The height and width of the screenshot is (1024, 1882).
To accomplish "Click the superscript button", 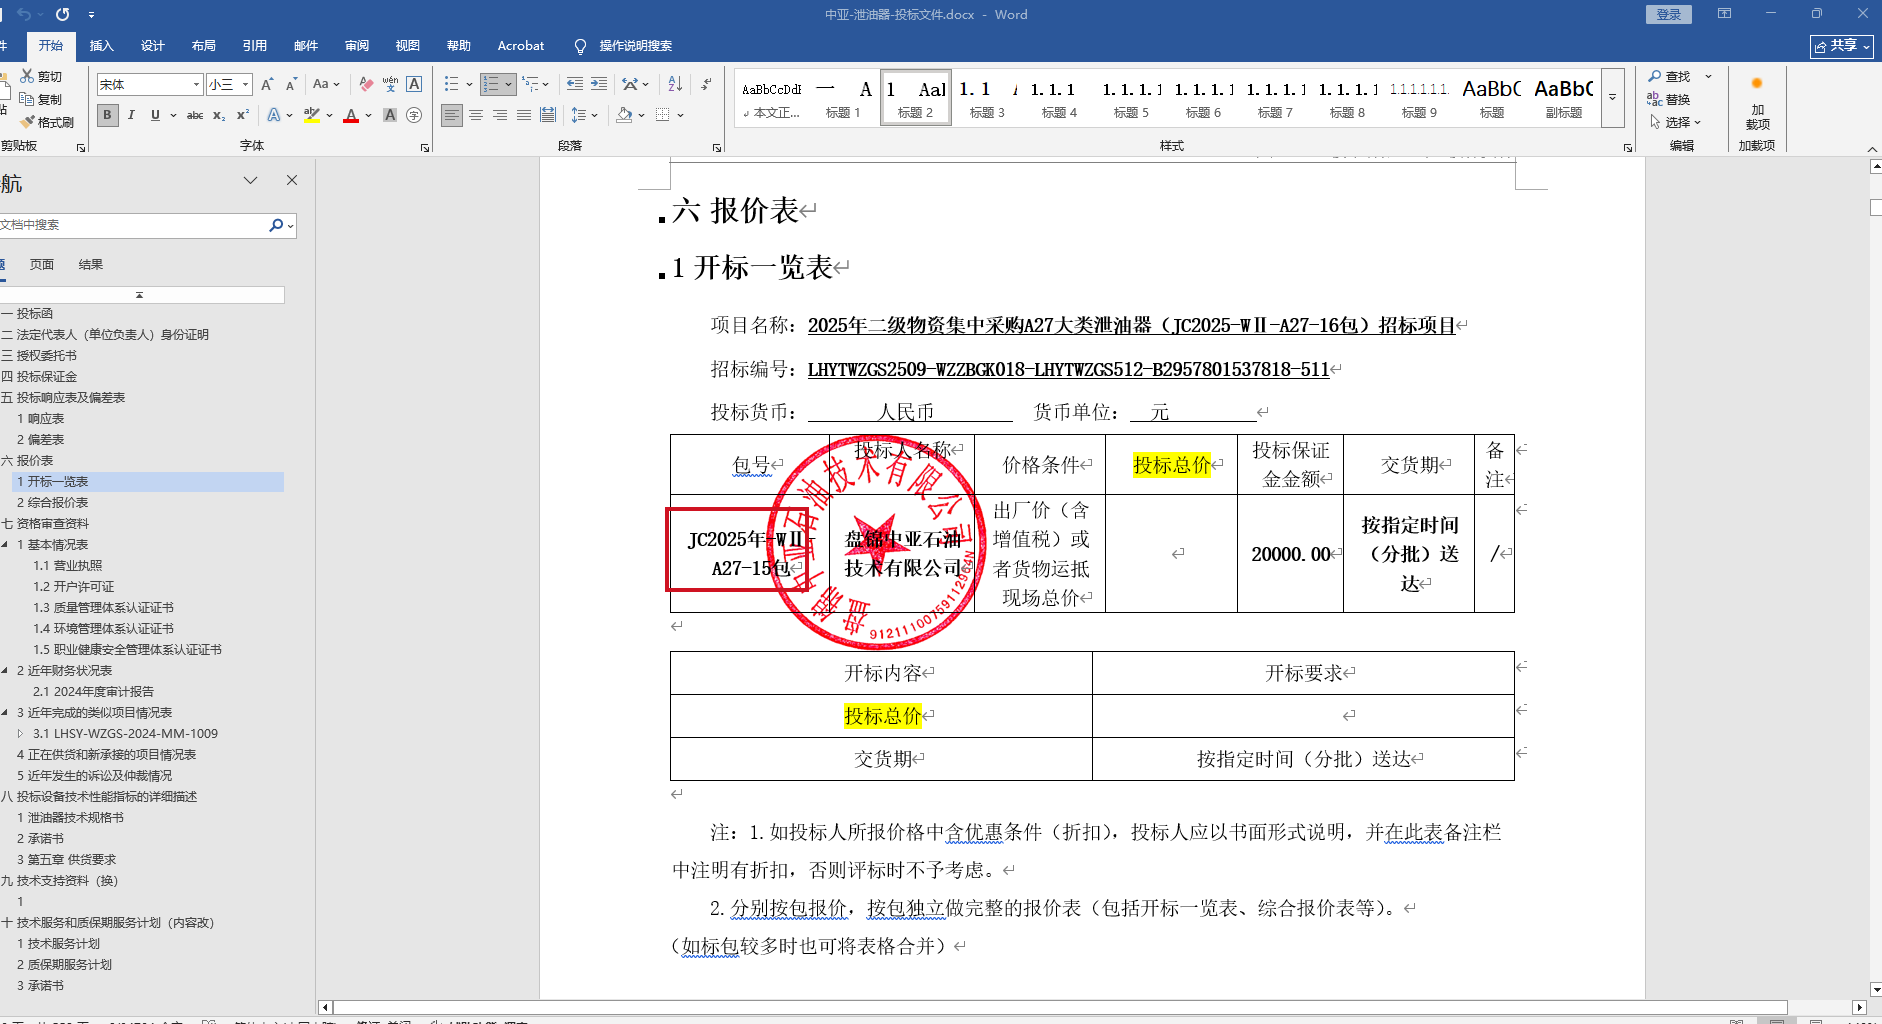I will [x=242, y=116].
